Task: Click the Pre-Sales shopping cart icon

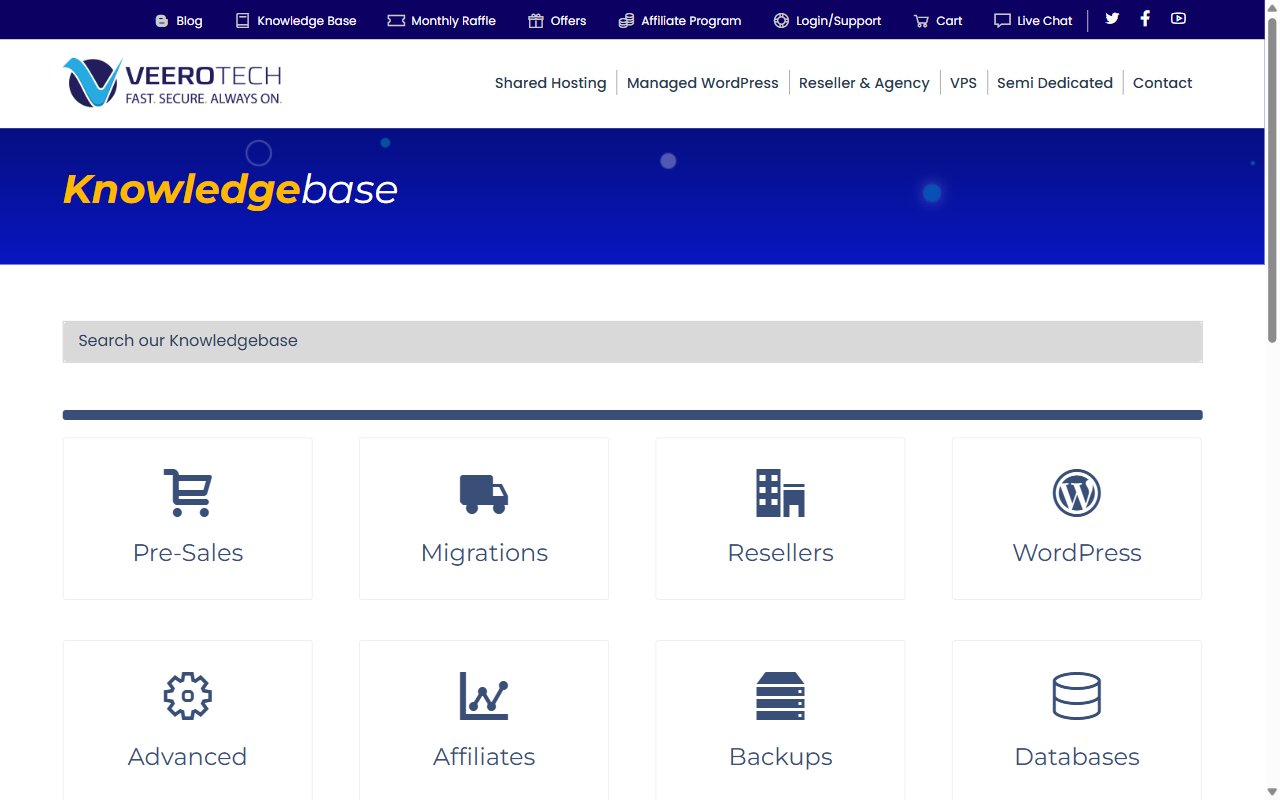Action: pos(187,493)
